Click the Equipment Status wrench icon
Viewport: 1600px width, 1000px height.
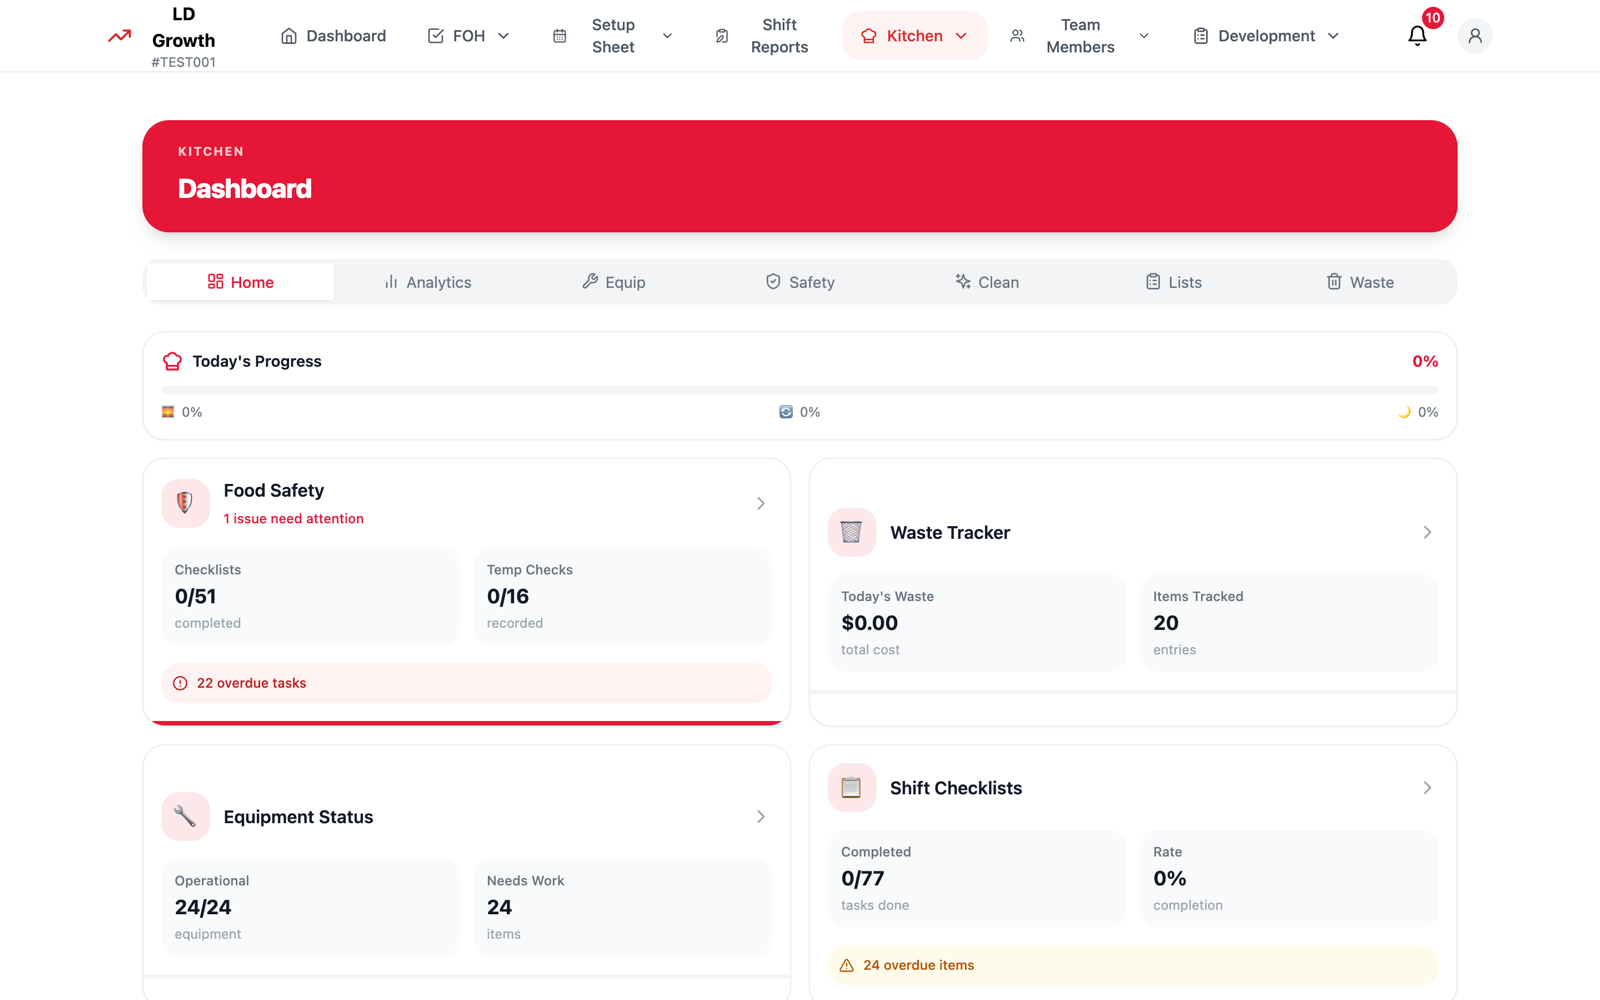pyautogui.click(x=185, y=817)
